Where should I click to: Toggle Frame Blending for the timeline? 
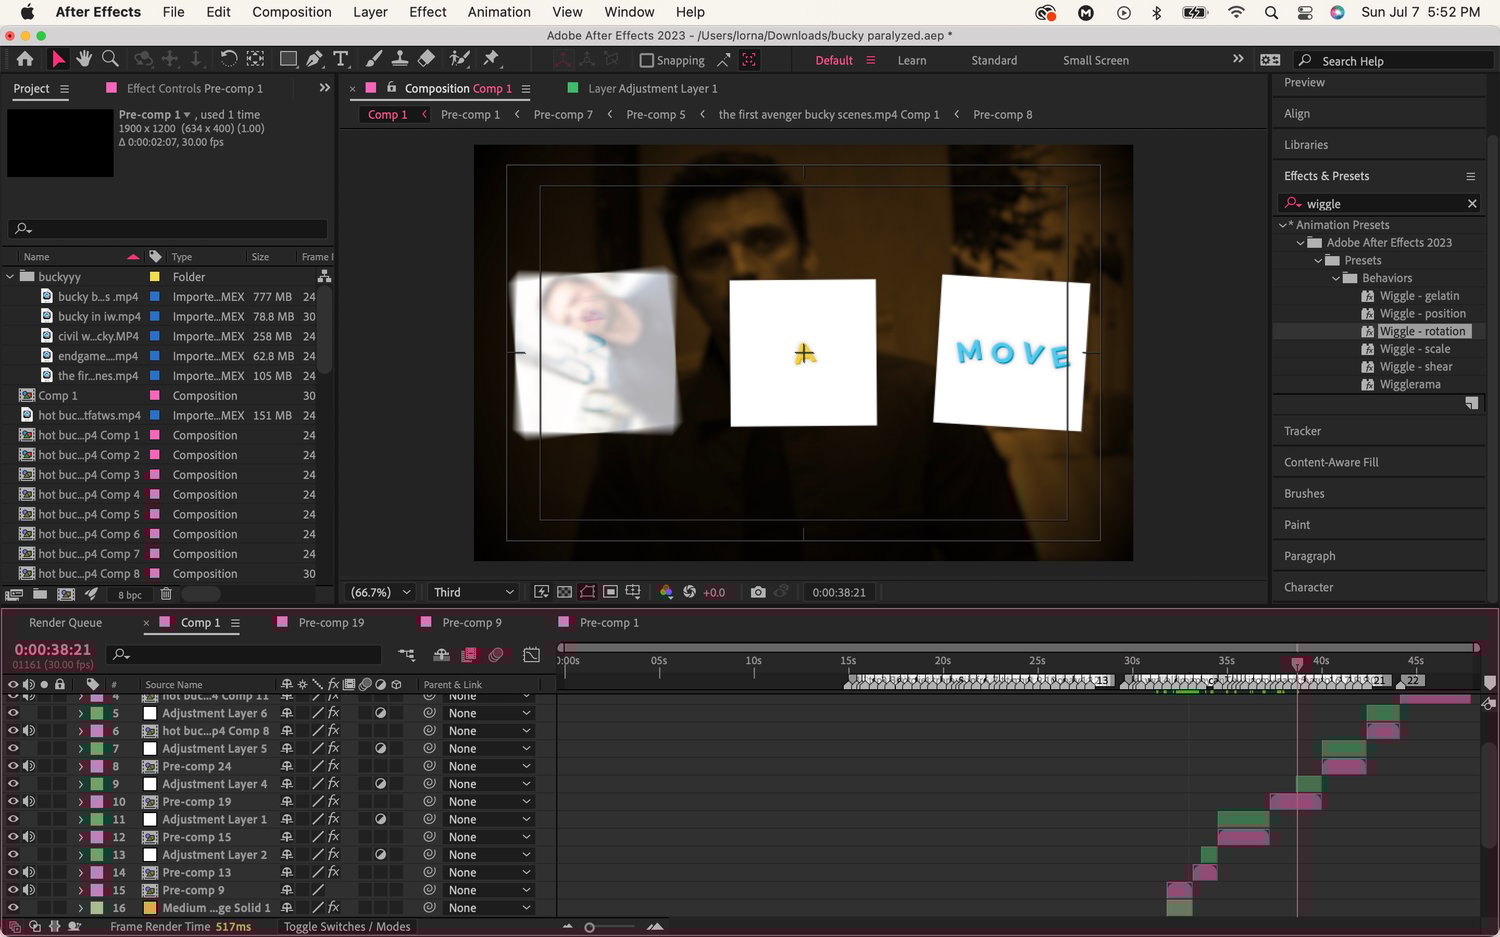pyautogui.click(x=469, y=654)
